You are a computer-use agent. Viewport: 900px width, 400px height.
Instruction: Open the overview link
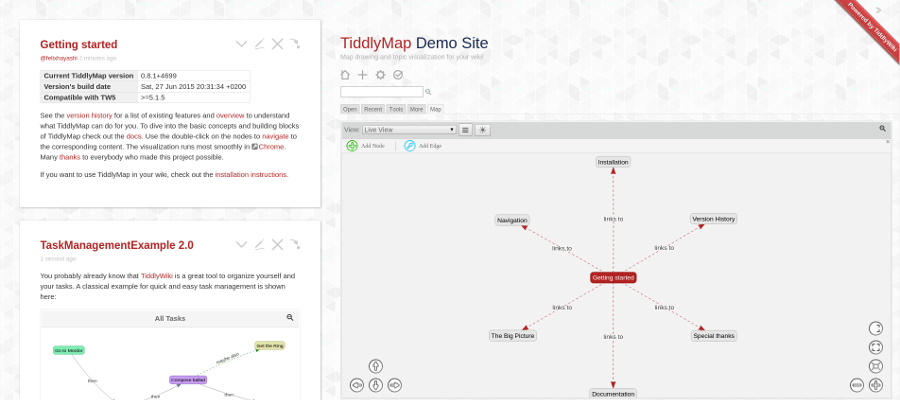tap(230, 115)
